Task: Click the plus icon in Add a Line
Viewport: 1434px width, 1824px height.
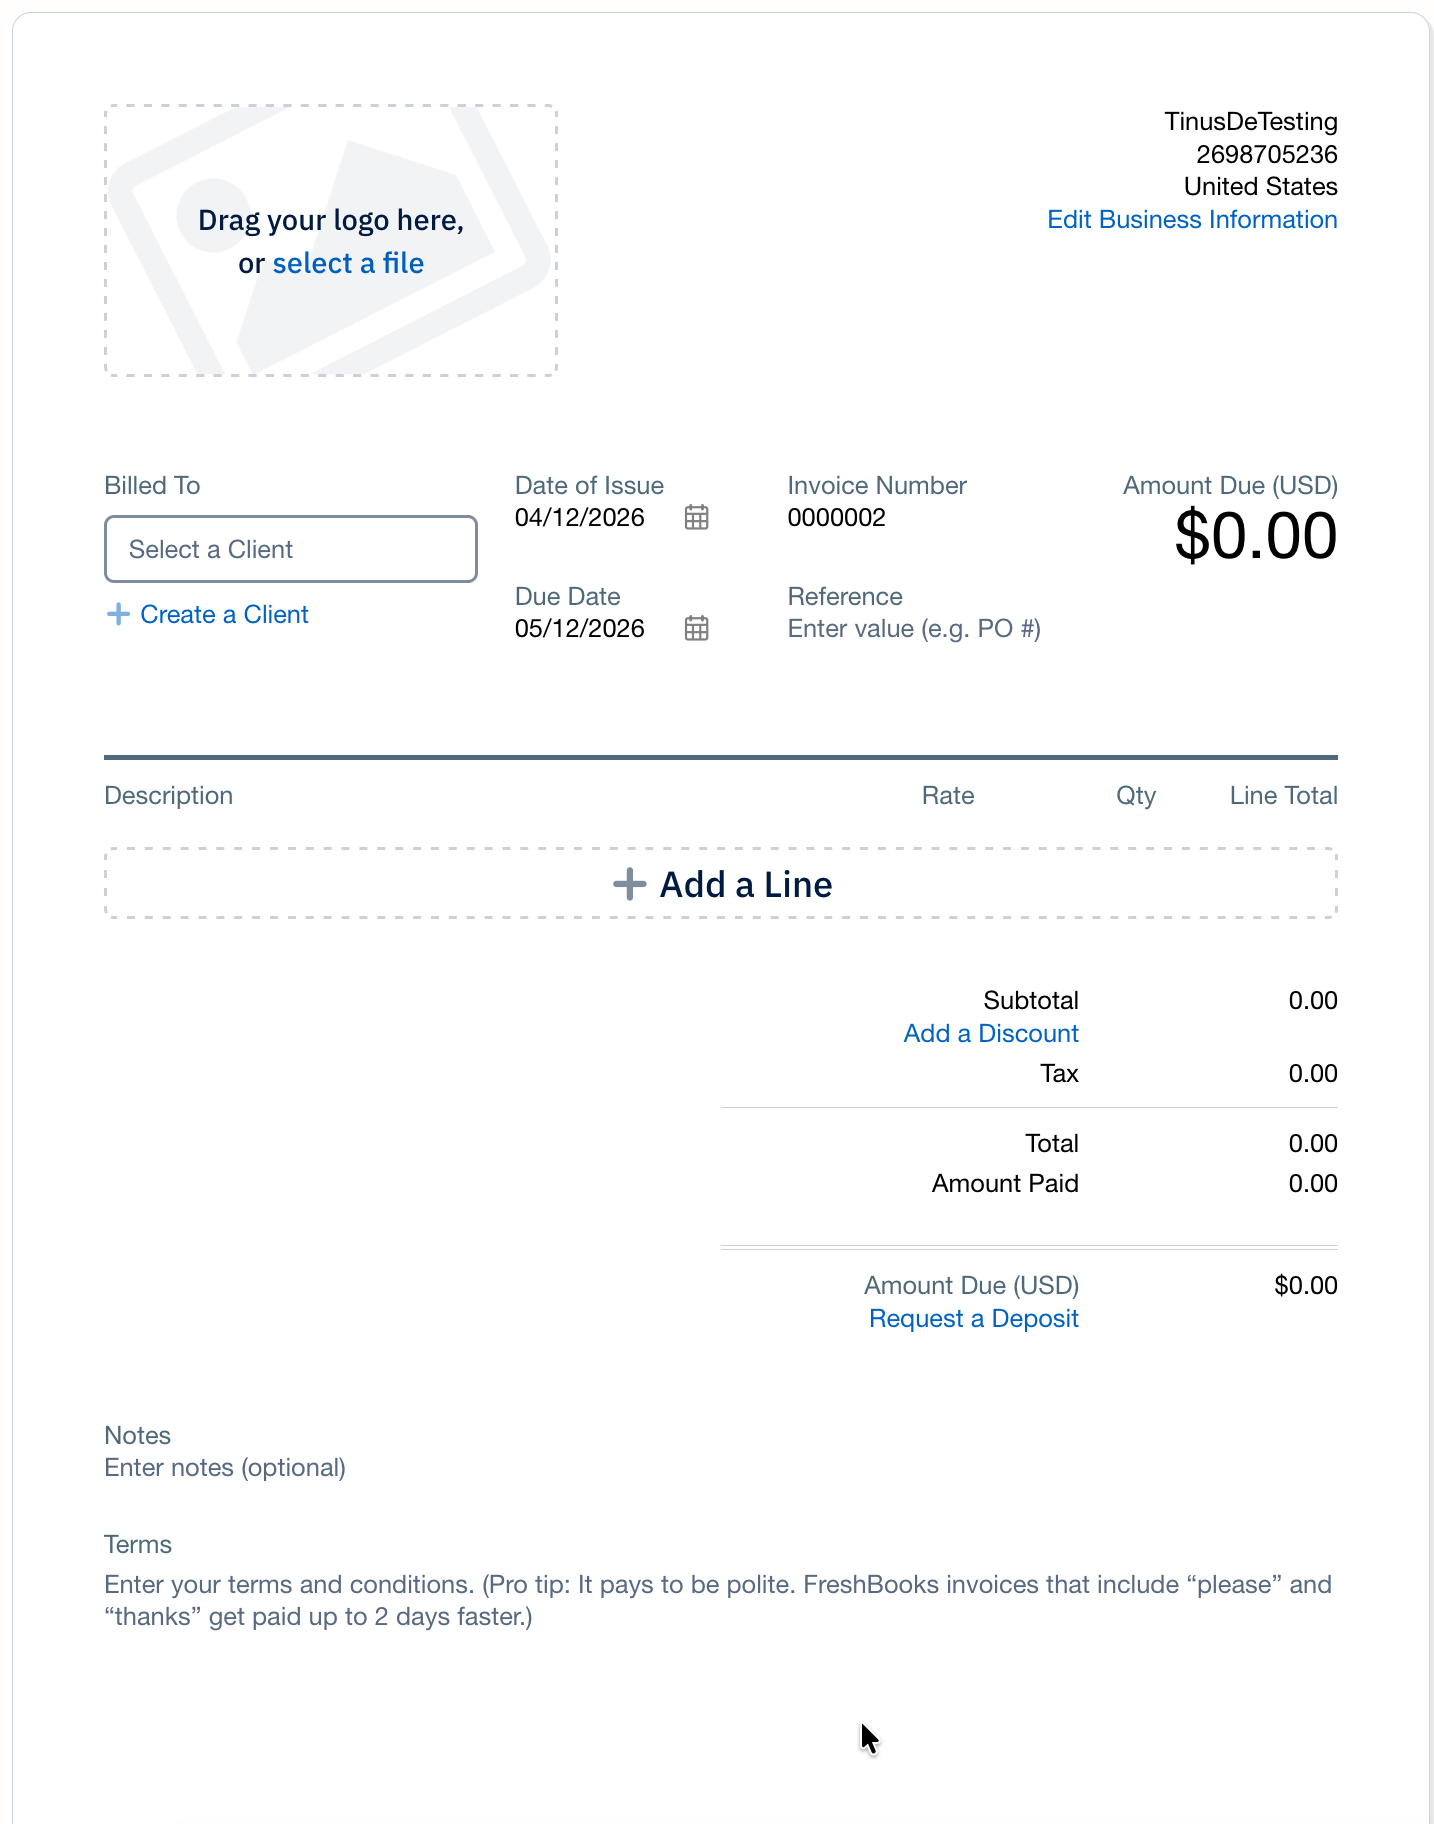Action: pyautogui.click(x=629, y=884)
